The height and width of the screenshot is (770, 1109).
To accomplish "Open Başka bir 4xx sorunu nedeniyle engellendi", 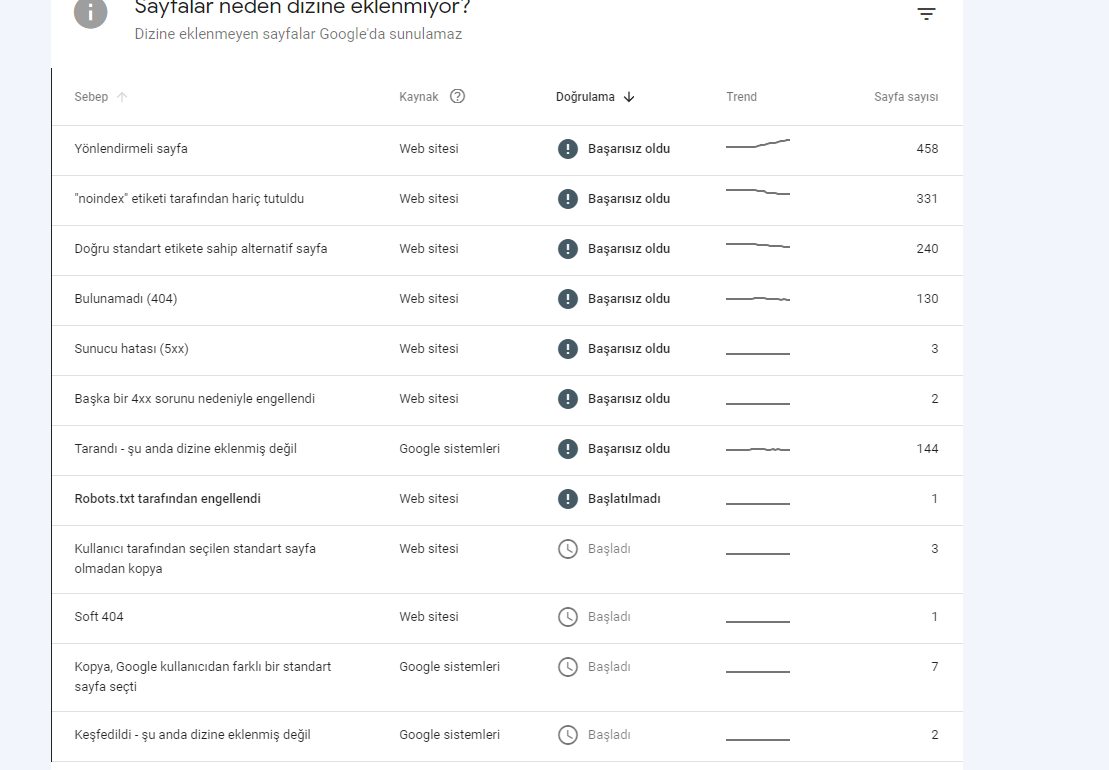I will point(508,399).
